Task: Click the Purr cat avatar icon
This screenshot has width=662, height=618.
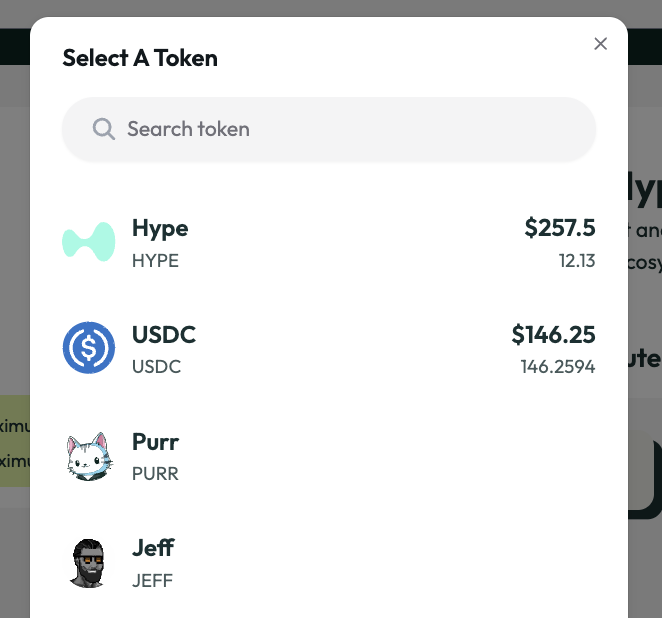Action: [89, 456]
